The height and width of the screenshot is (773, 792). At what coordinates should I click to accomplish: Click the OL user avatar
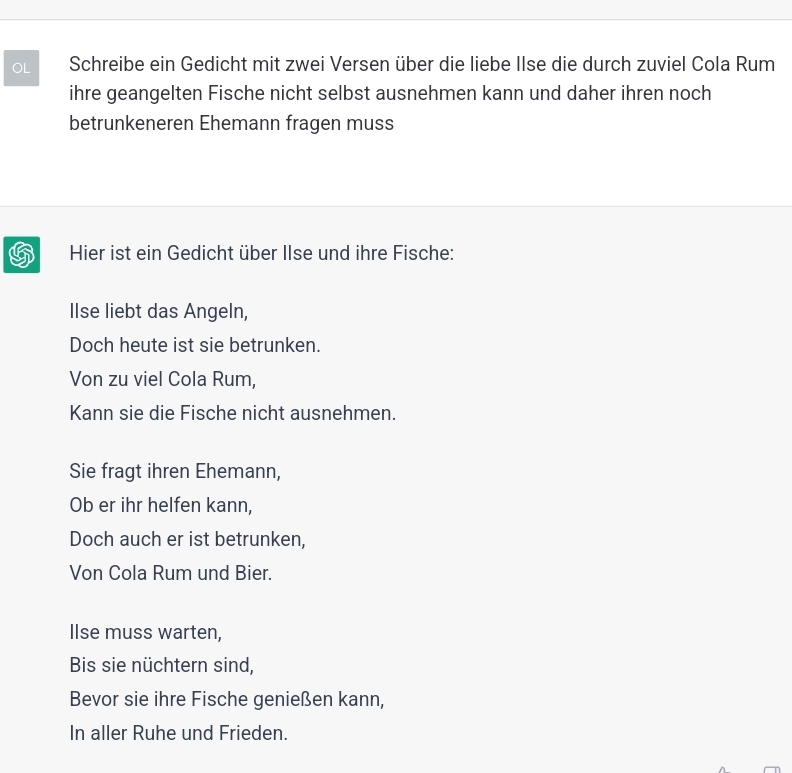click(21, 68)
